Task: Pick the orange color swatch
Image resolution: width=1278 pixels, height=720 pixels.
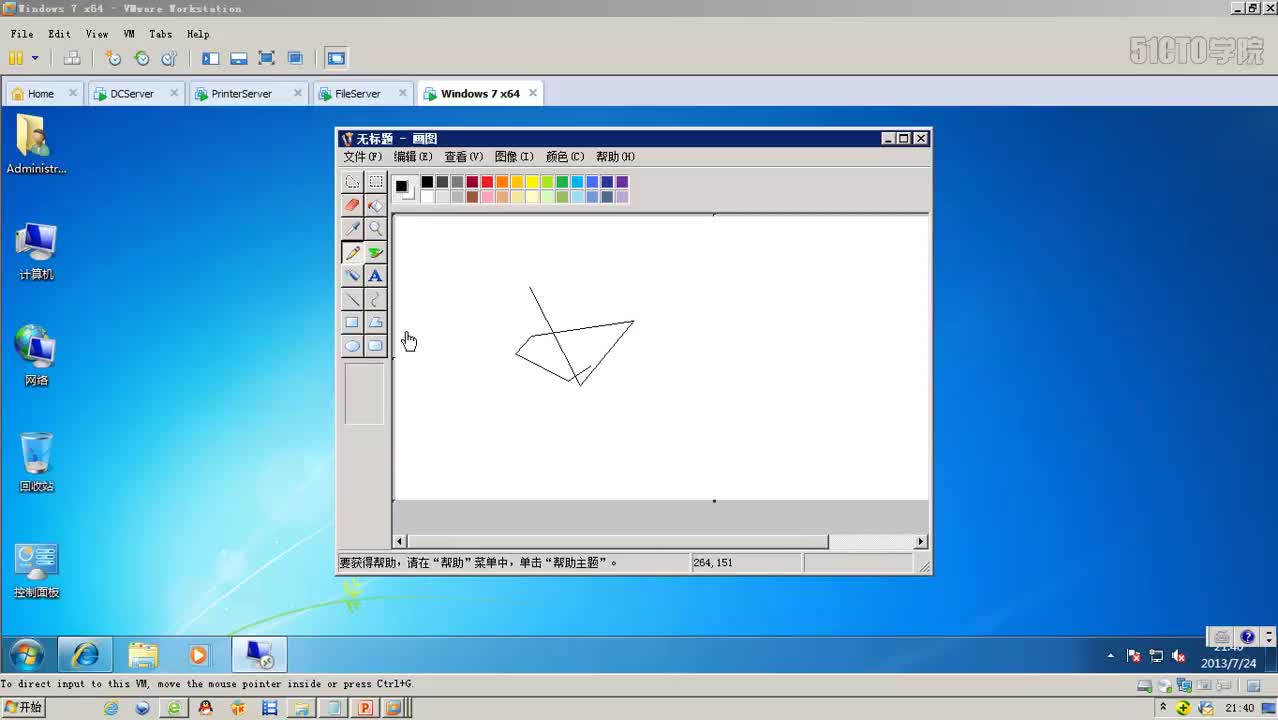Action: click(502, 182)
